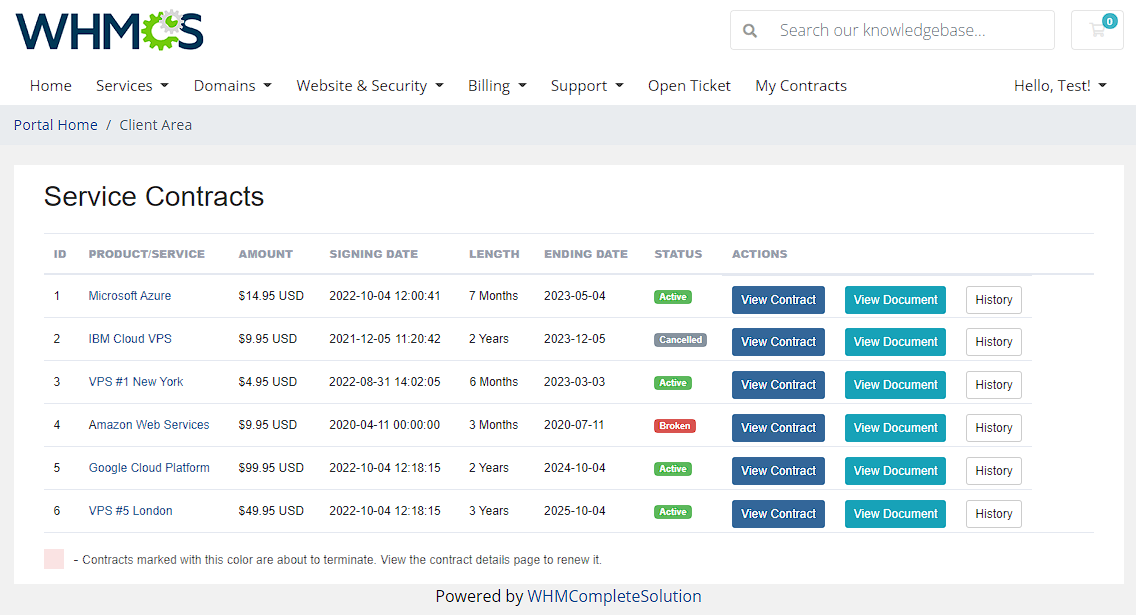Image resolution: width=1136 pixels, height=615 pixels.
Task: Open the shopping cart icon
Action: 1098,30
